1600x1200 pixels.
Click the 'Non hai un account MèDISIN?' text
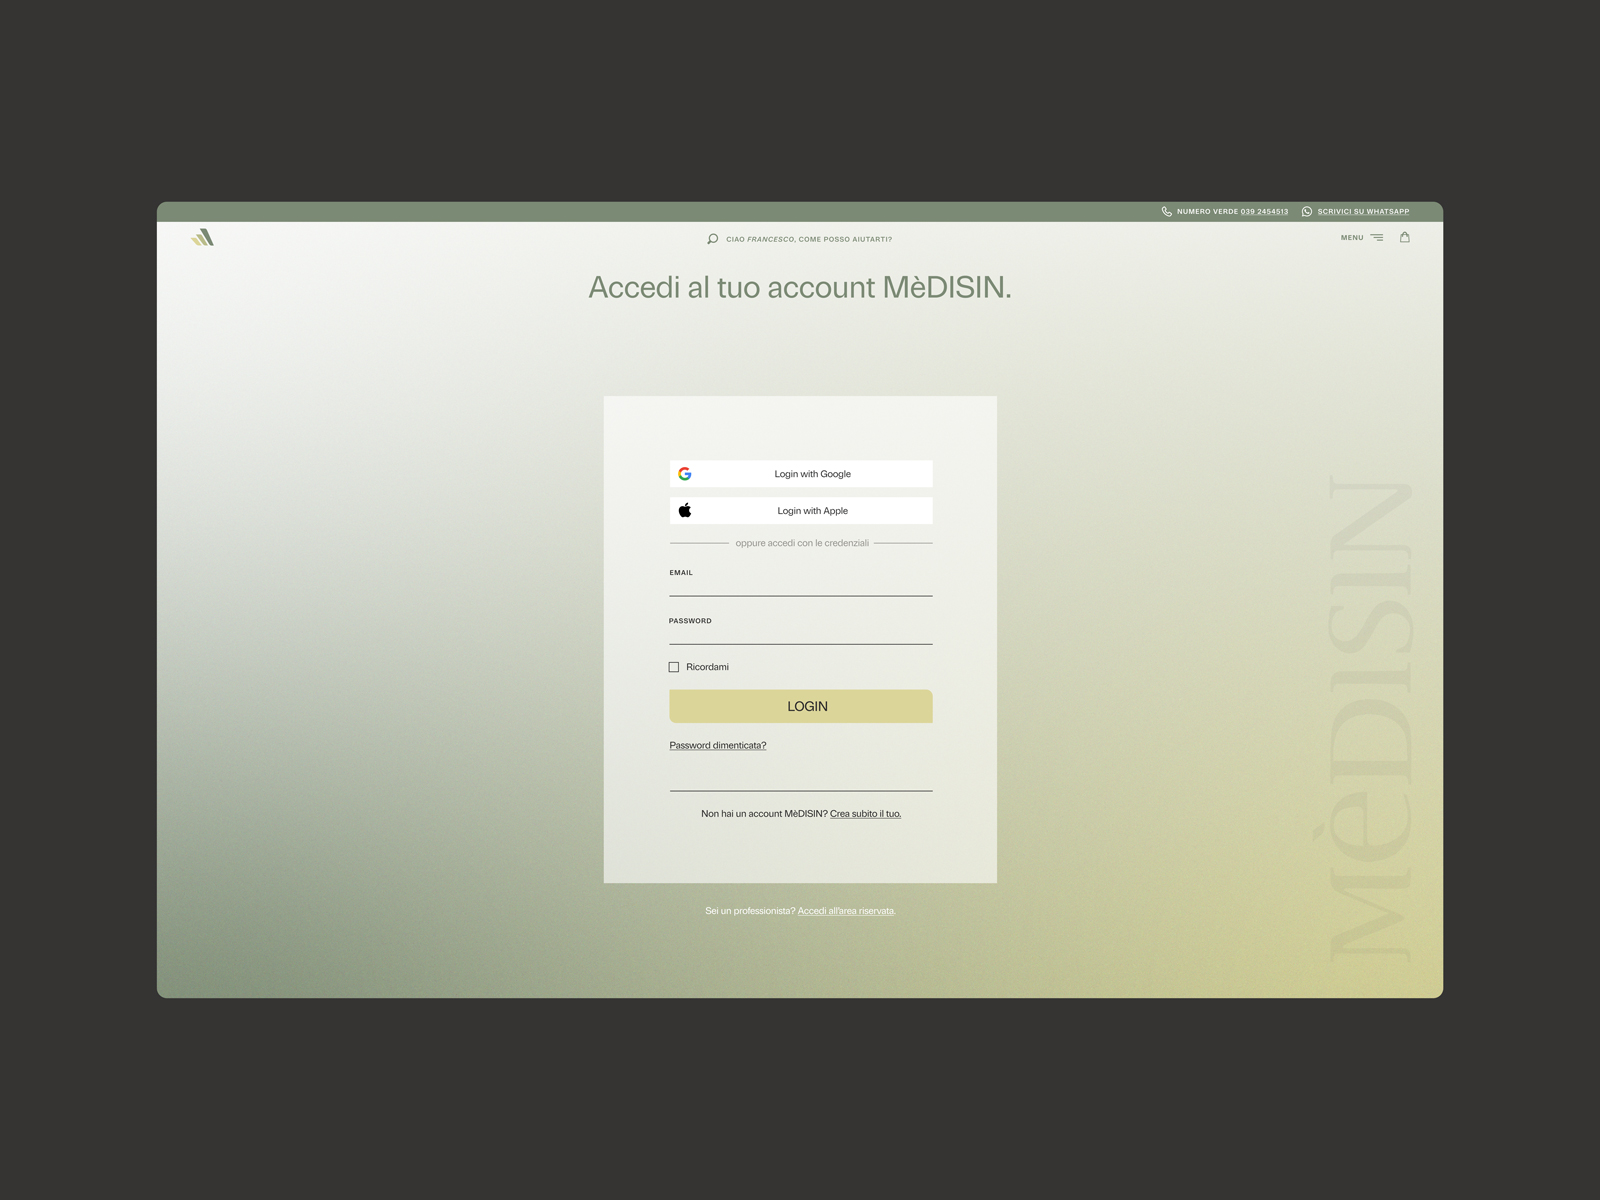tap(764, 814)
